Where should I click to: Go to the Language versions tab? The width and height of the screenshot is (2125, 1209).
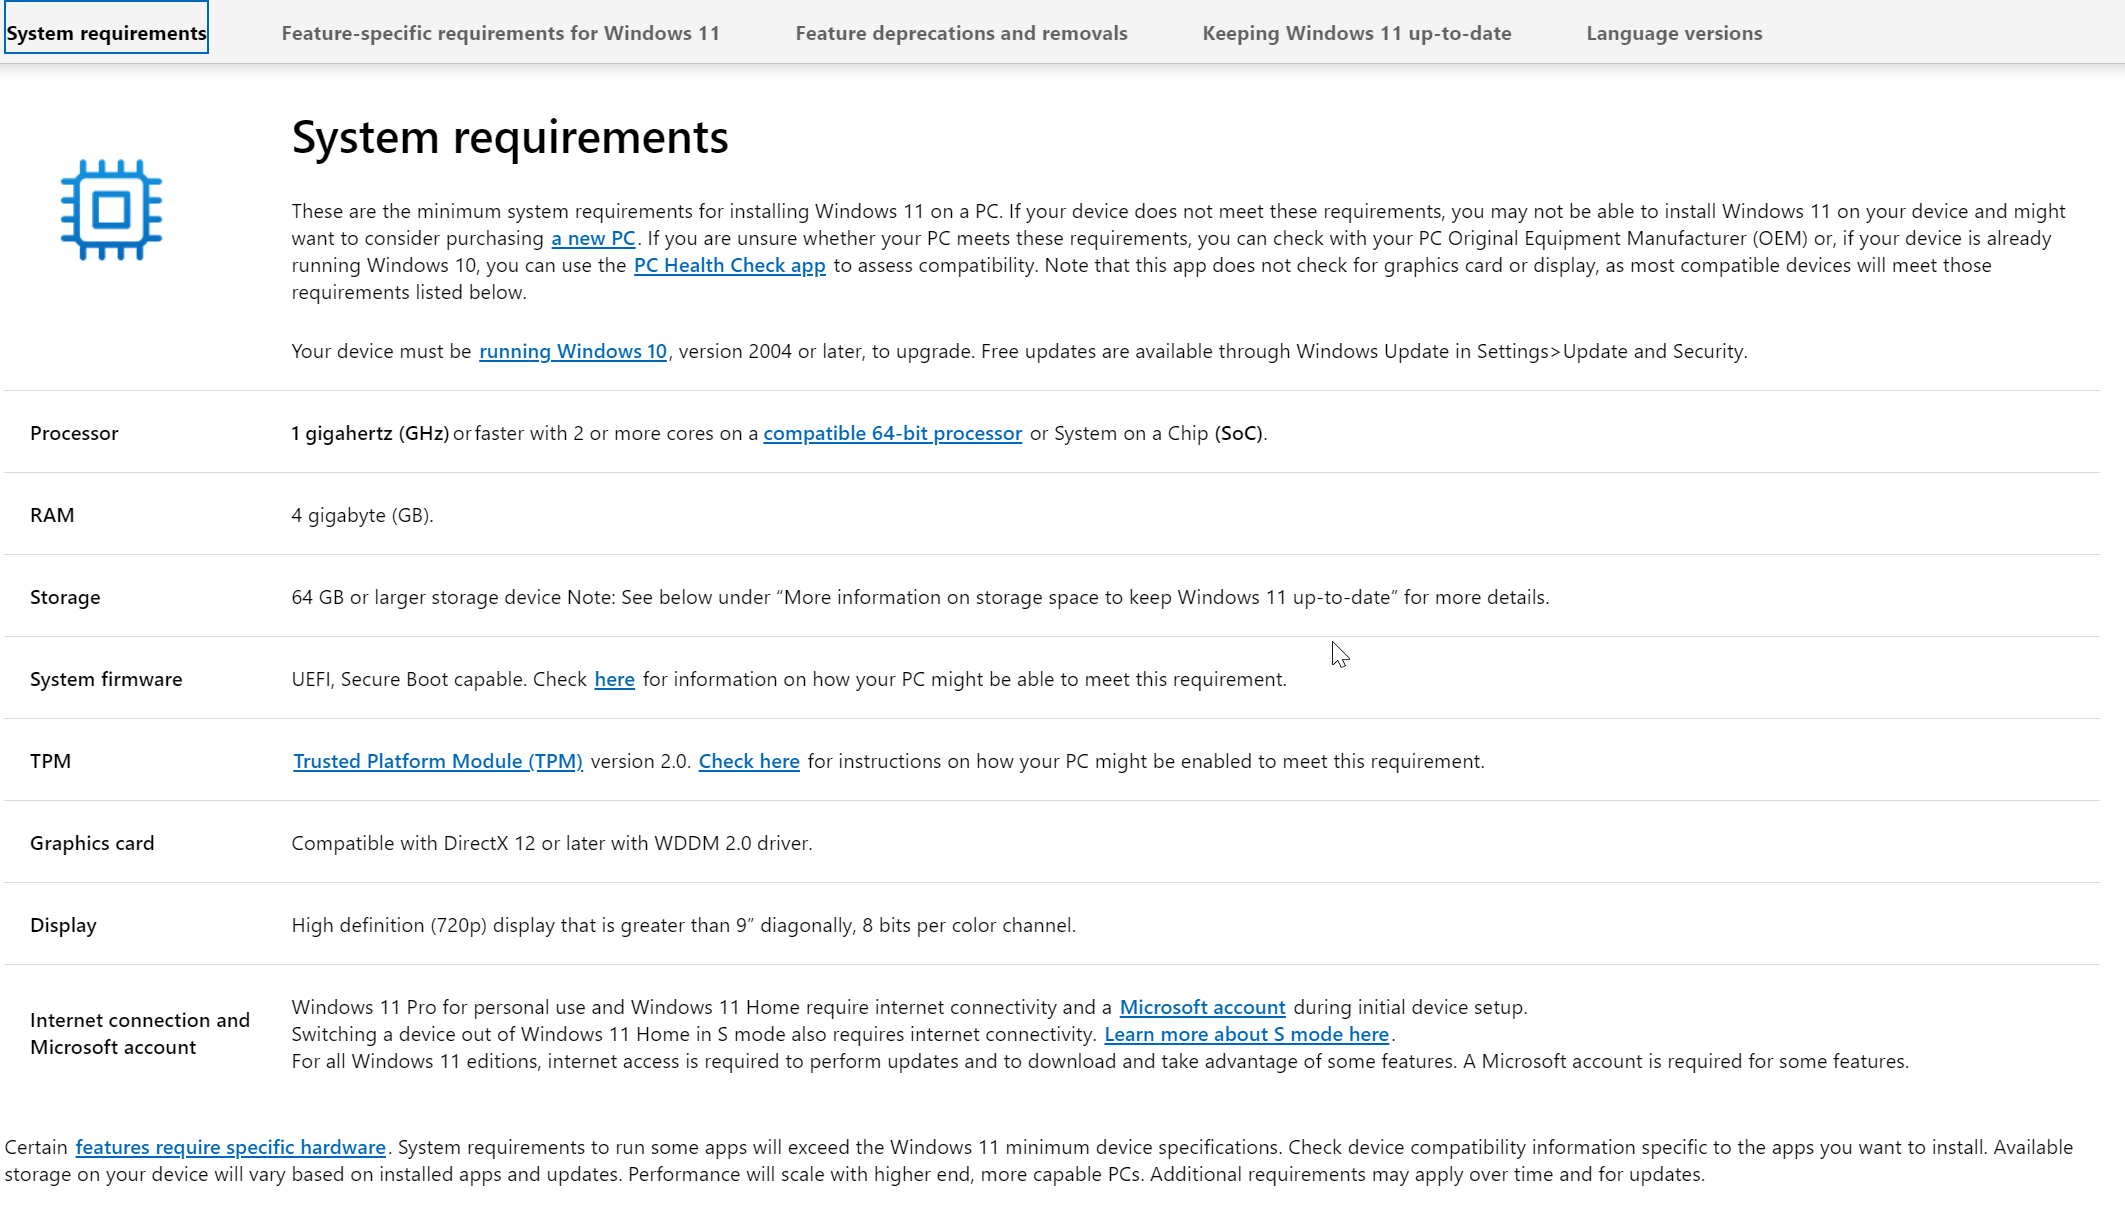click(x=1673, y=33)
